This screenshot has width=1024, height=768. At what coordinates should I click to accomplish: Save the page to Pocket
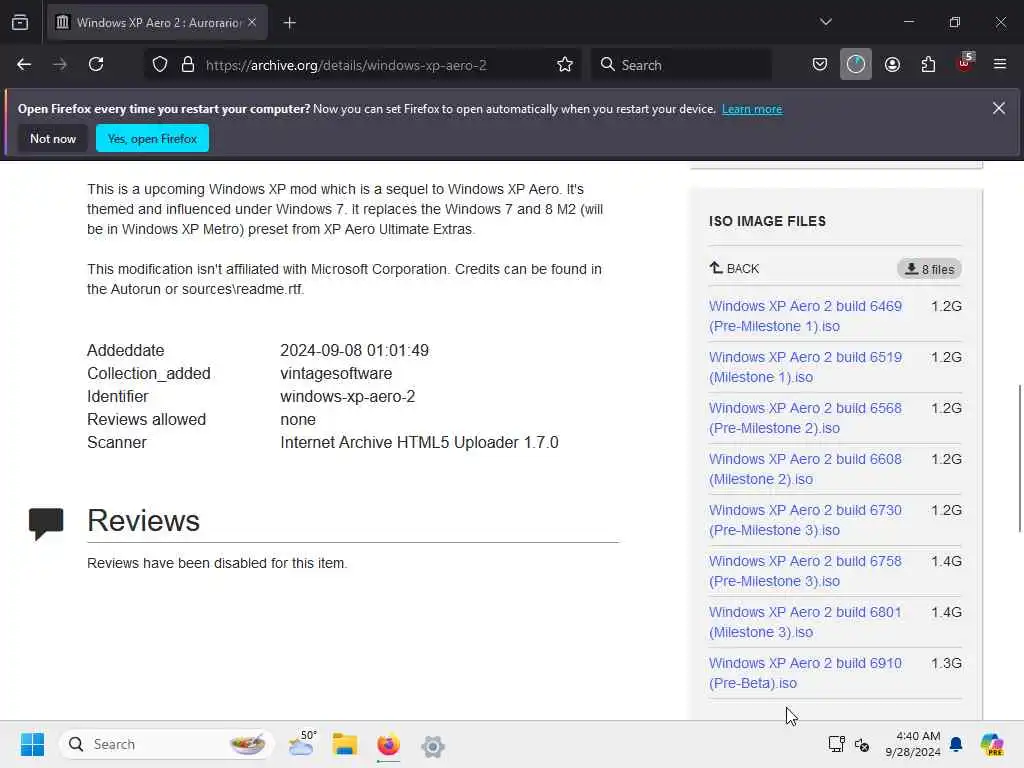point(820,65)
